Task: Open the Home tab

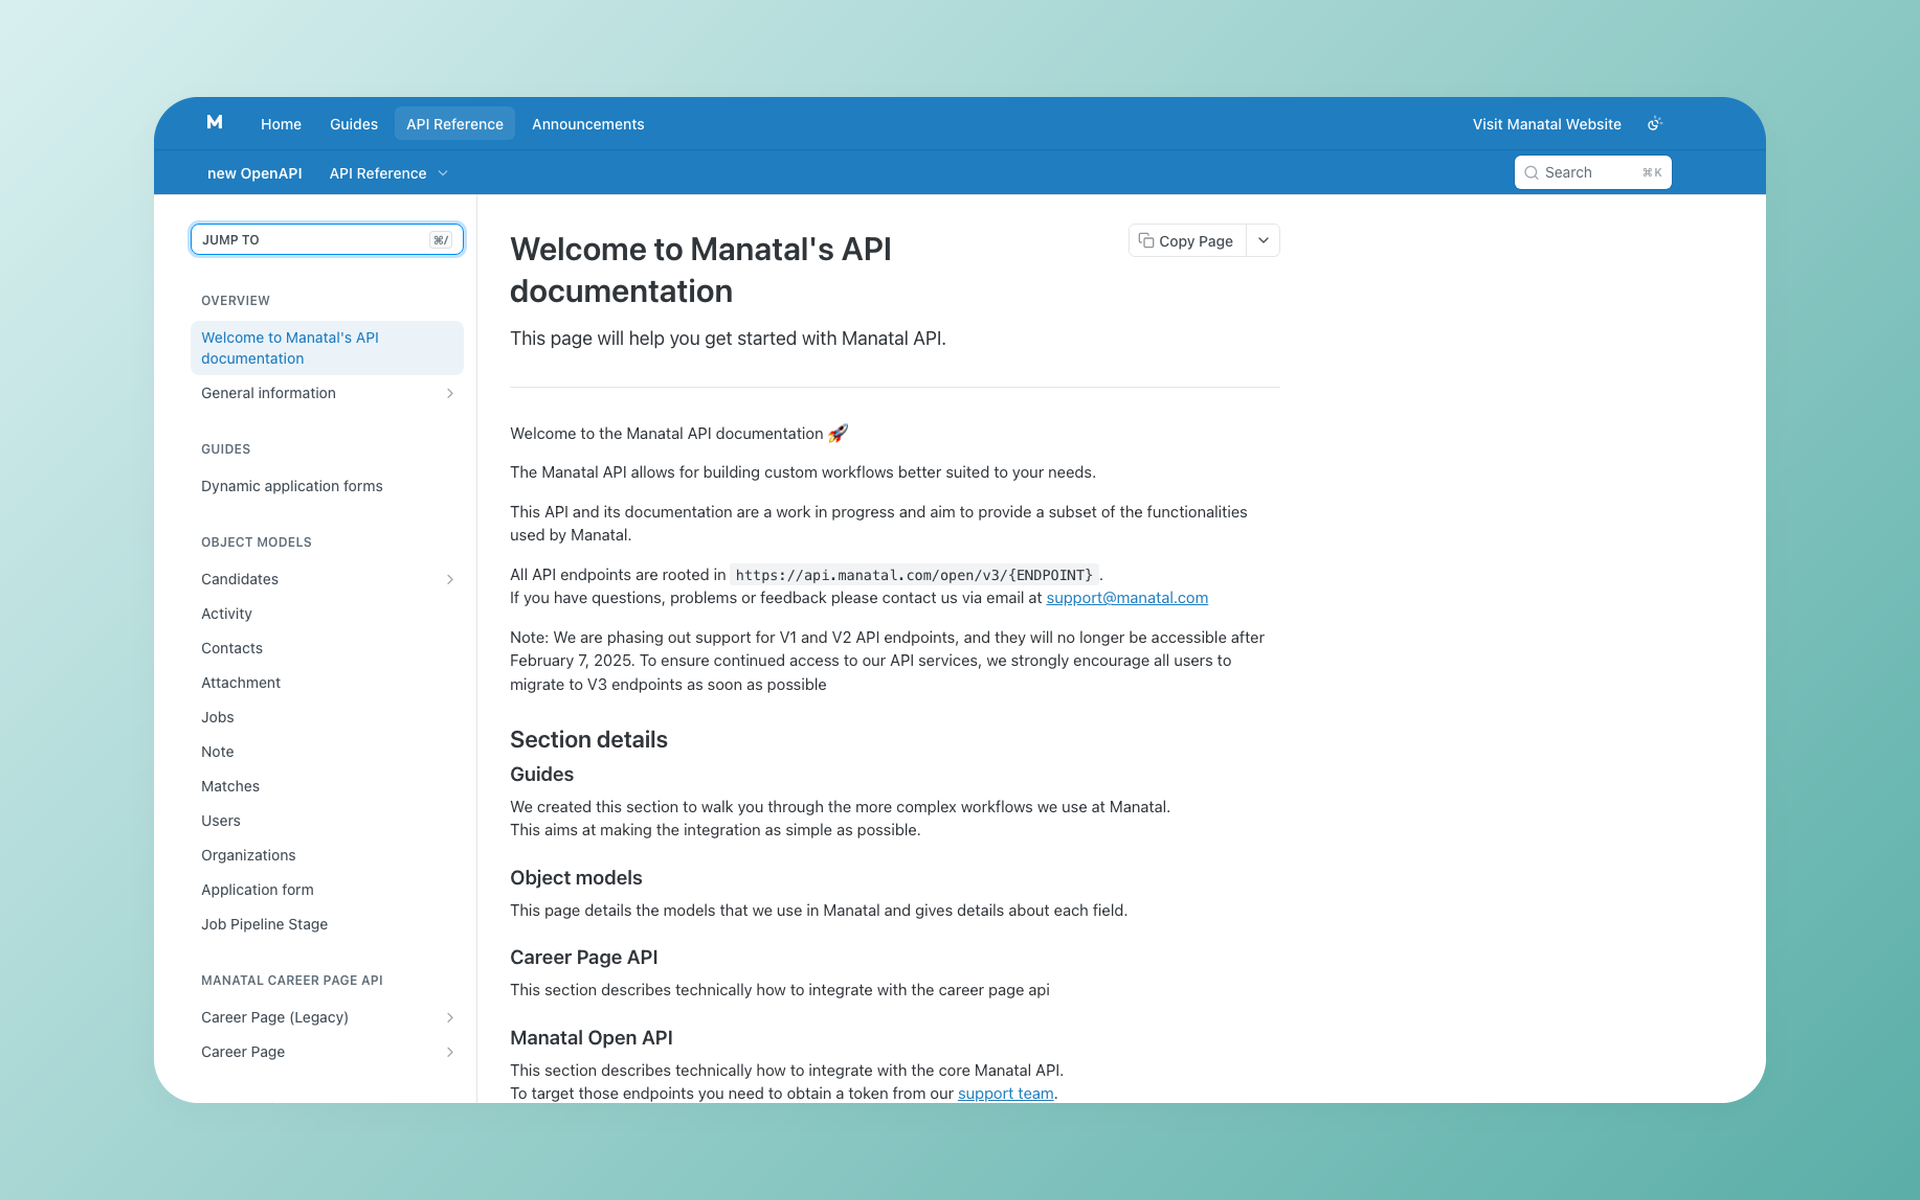Action: pyautogui.click(x=281, y=124)
